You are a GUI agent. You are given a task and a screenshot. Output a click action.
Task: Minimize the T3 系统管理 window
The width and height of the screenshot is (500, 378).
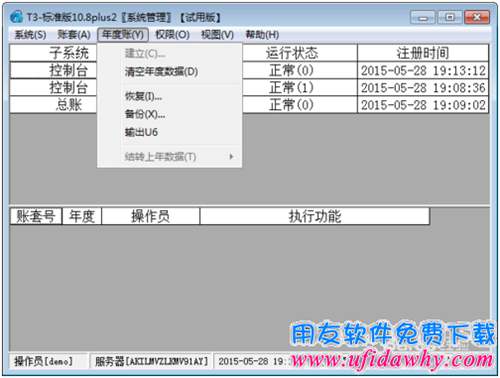[x=423, y=17]
